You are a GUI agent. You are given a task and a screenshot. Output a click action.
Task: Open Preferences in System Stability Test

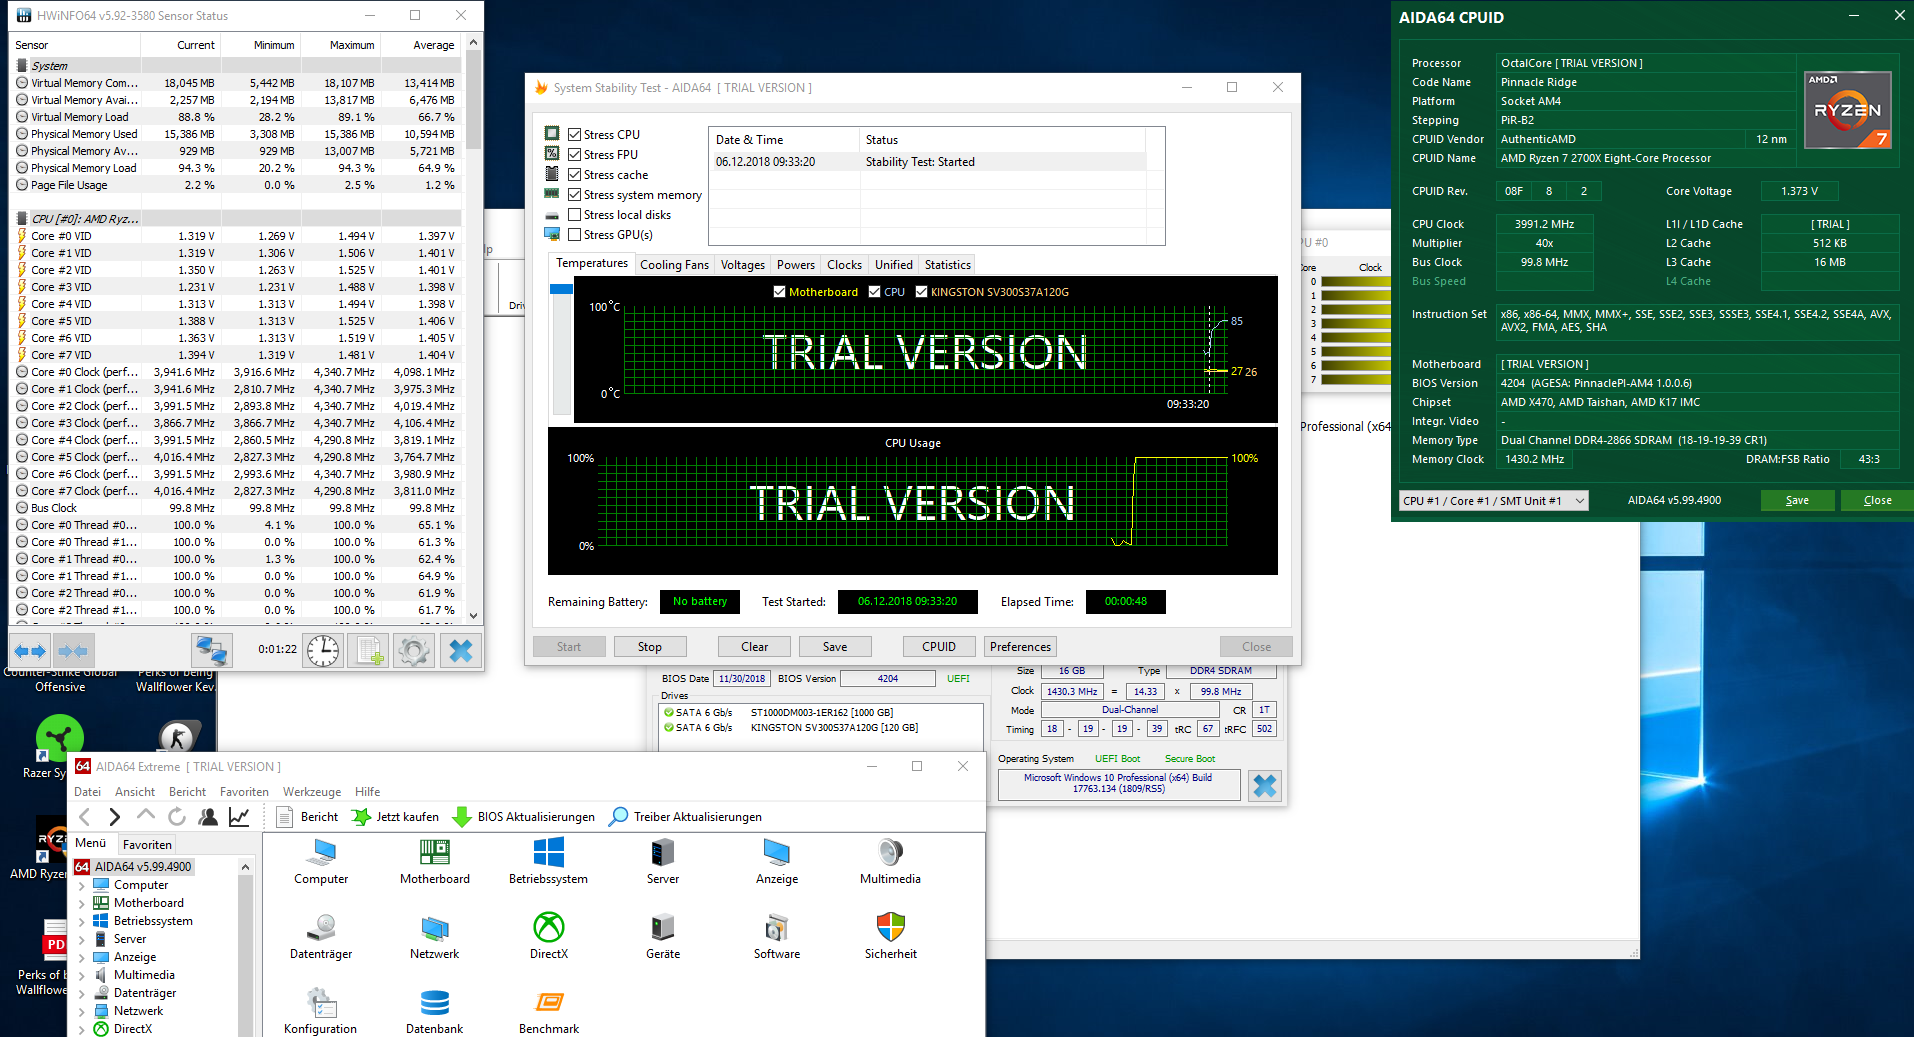click(x=1021, y=647)
